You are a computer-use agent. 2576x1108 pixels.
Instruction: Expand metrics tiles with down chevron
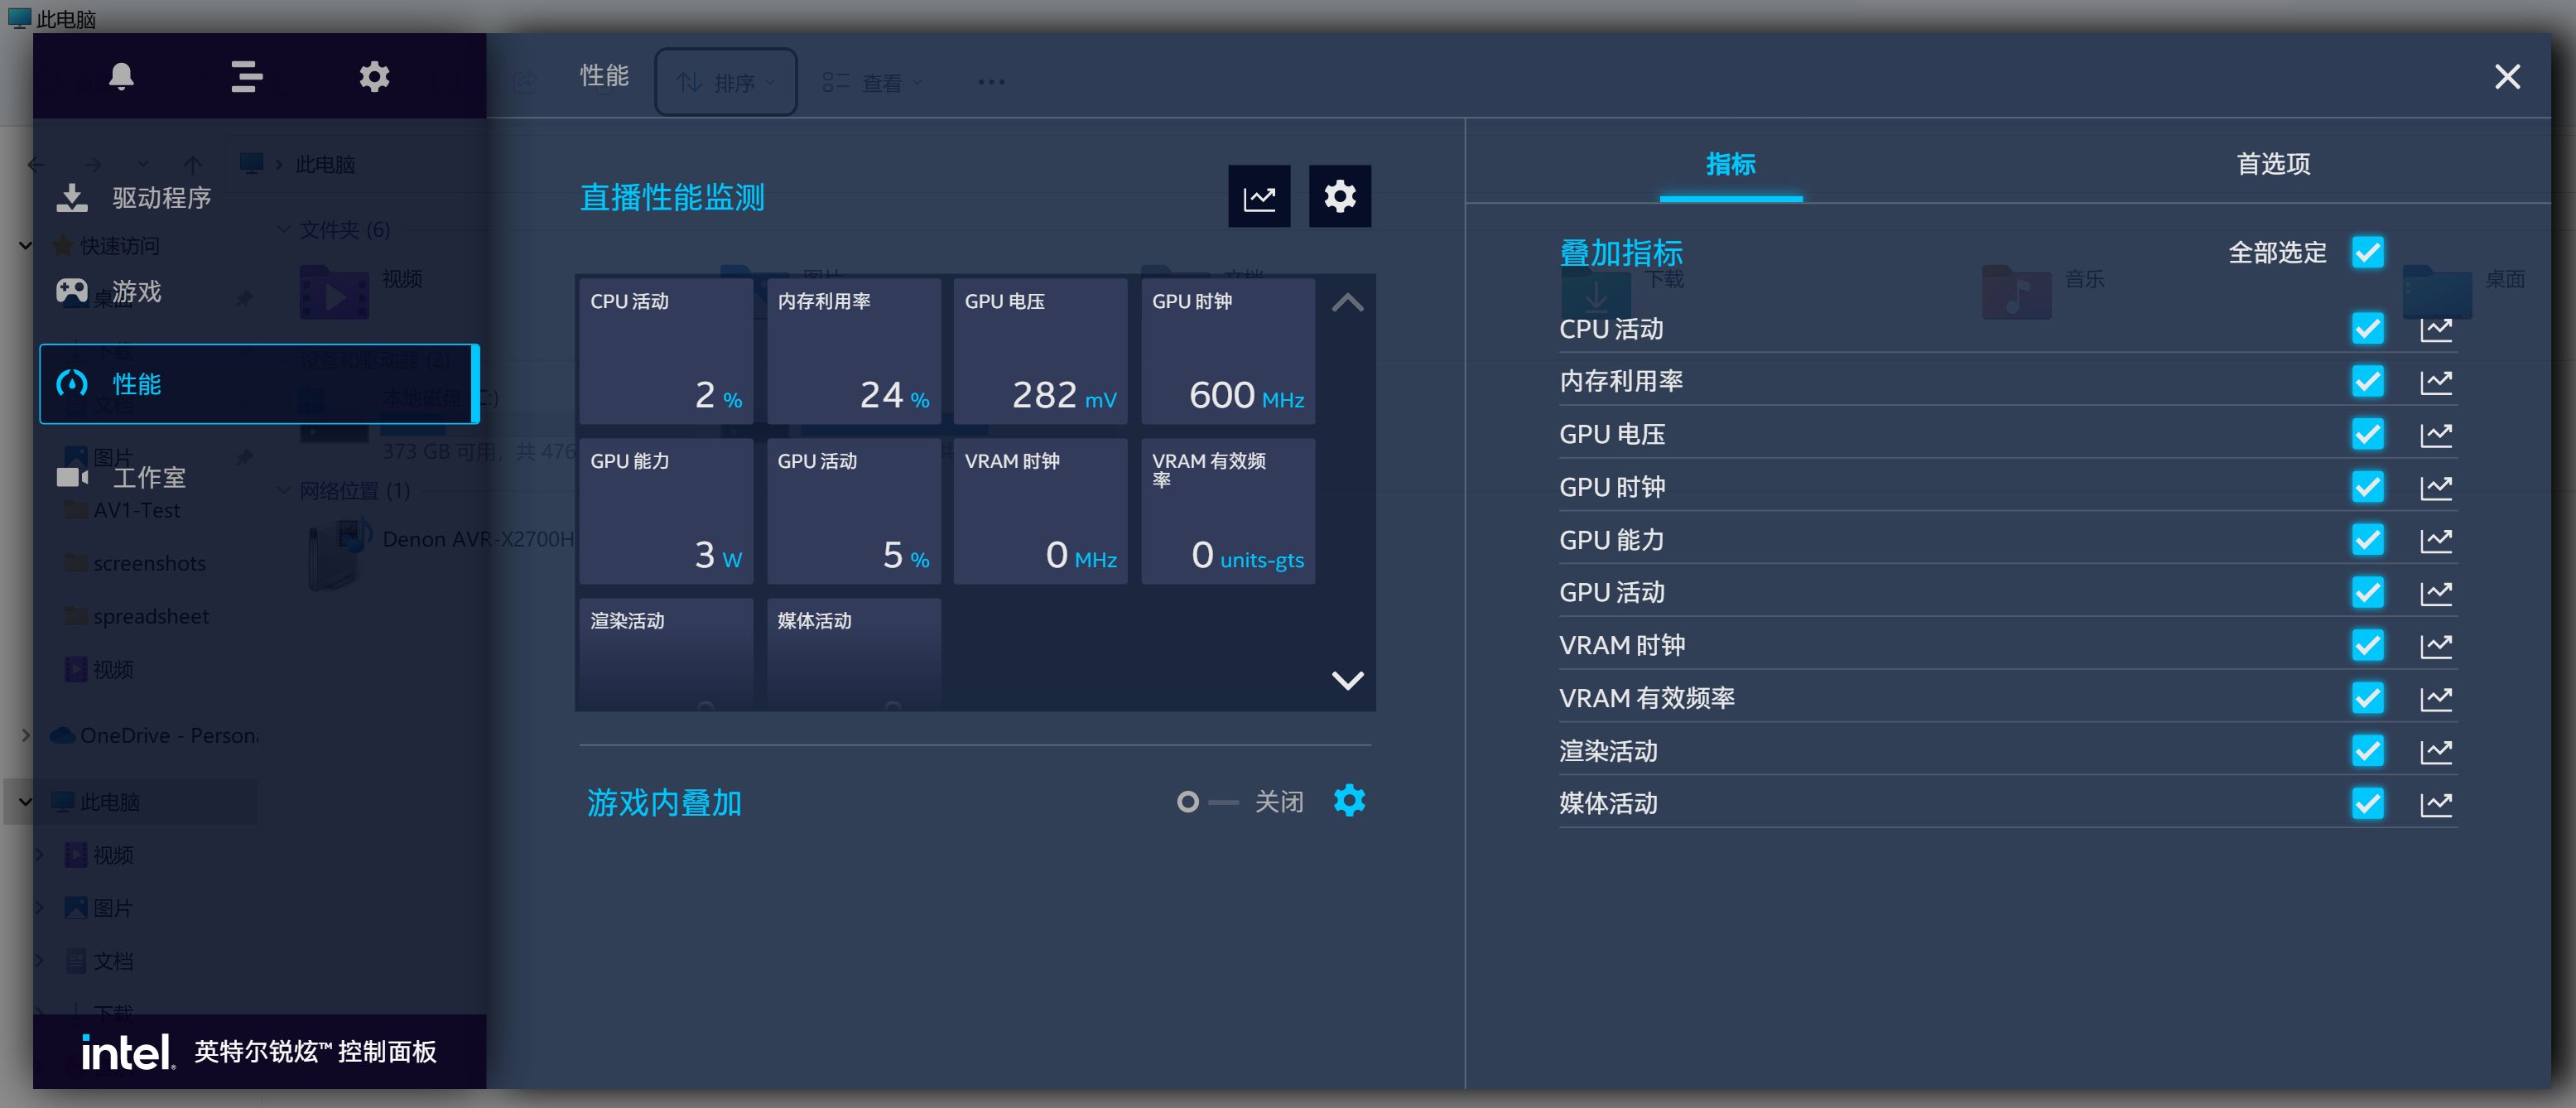pyautogui.click(x=1347, y=681)
